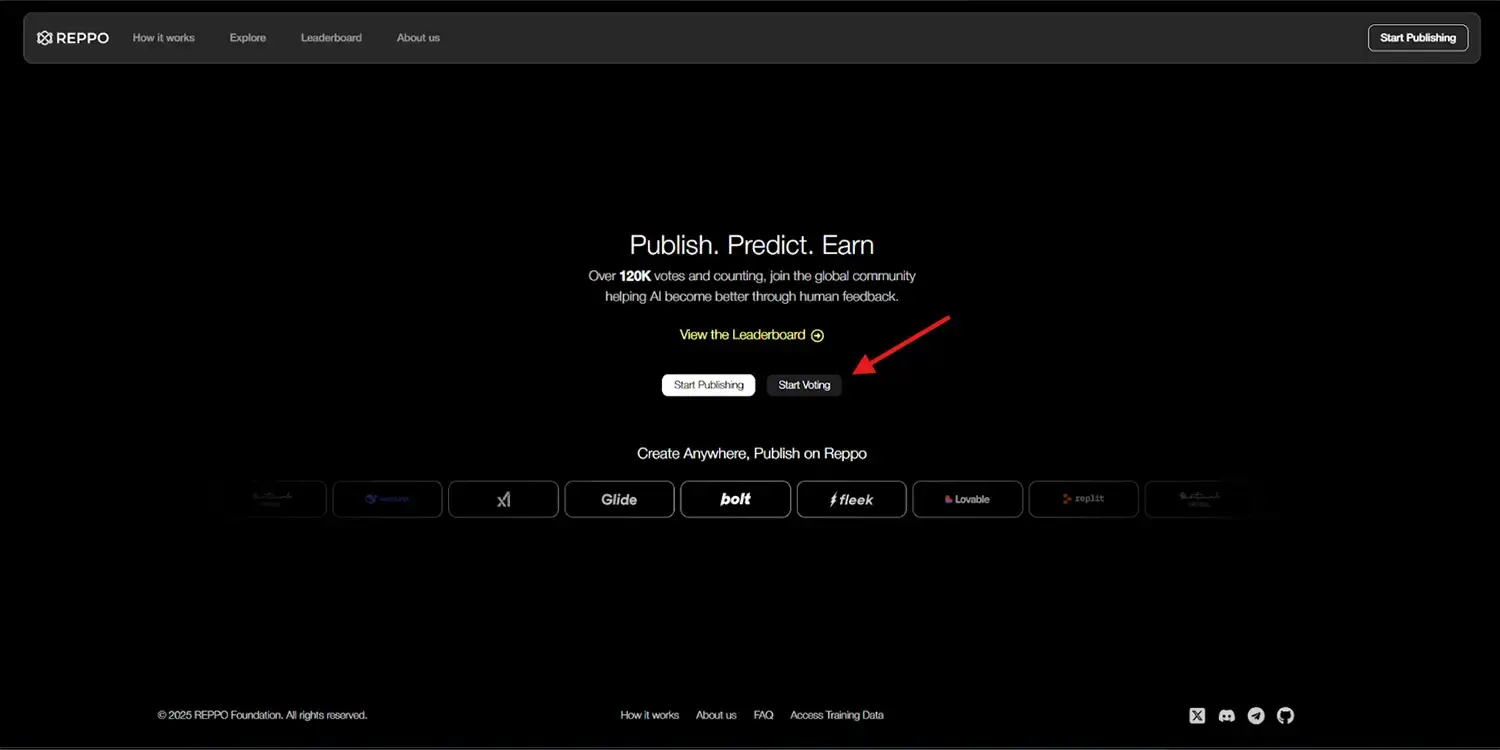Screen dimensions: 1500x750
Task: Open the Glide logo card
Action: coord(619,499)
